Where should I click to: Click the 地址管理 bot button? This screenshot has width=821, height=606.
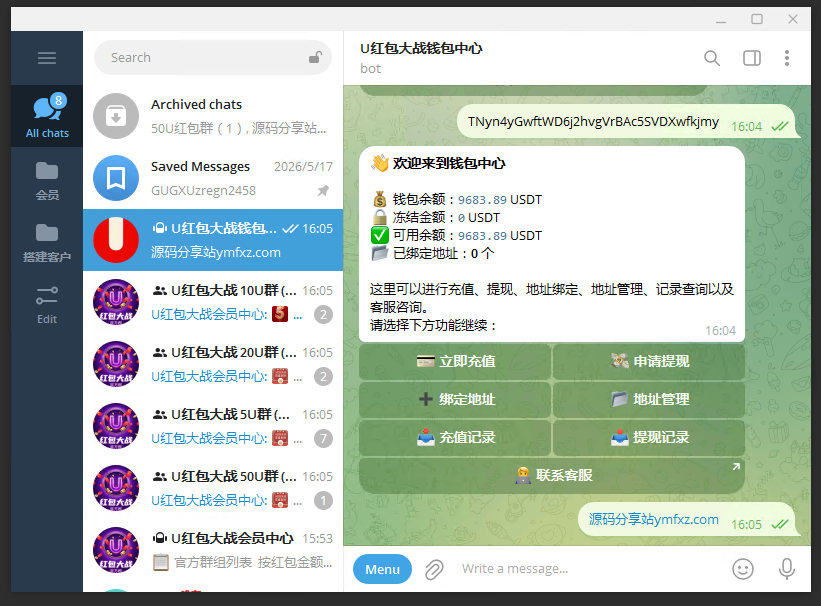click(649, 400)
